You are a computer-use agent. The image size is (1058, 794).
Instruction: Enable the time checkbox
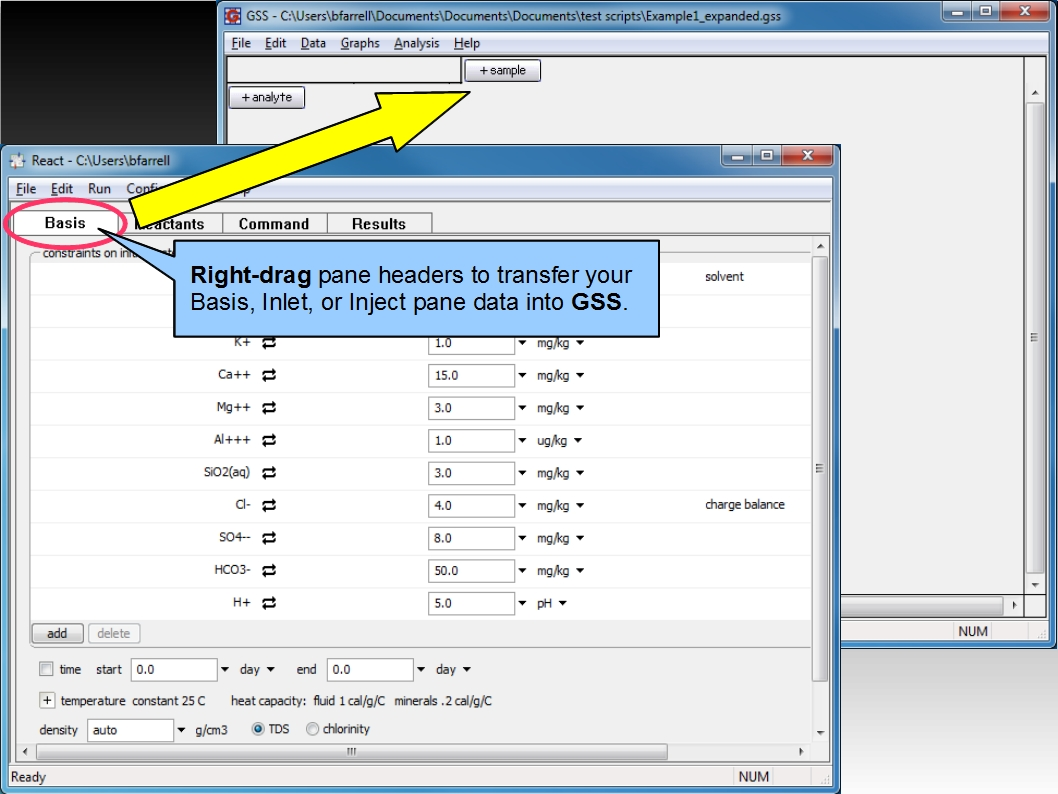click(46, 669)
